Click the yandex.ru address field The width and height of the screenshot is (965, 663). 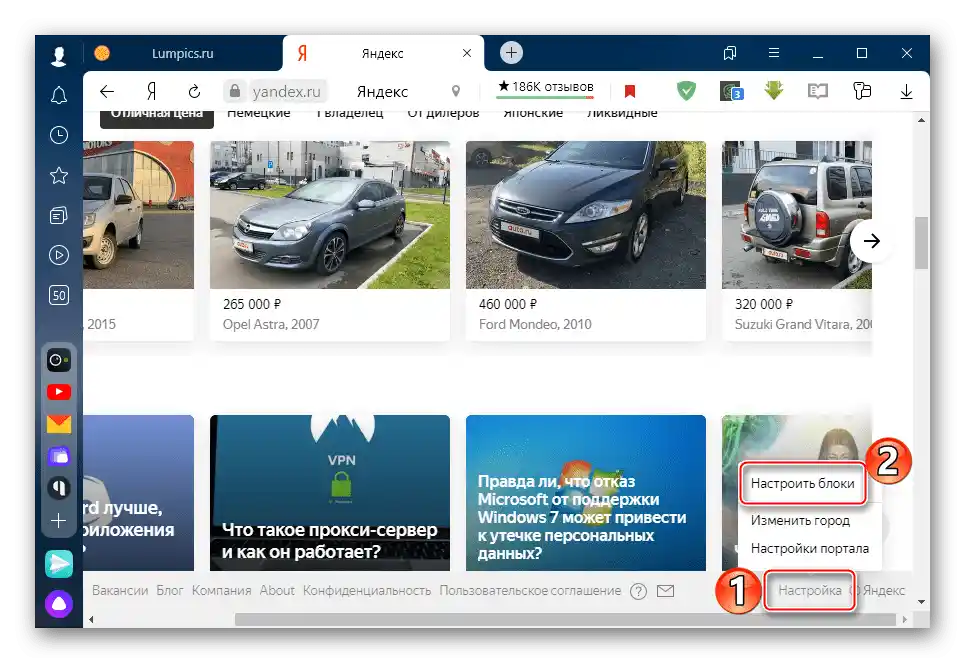(x=286, y=92)
